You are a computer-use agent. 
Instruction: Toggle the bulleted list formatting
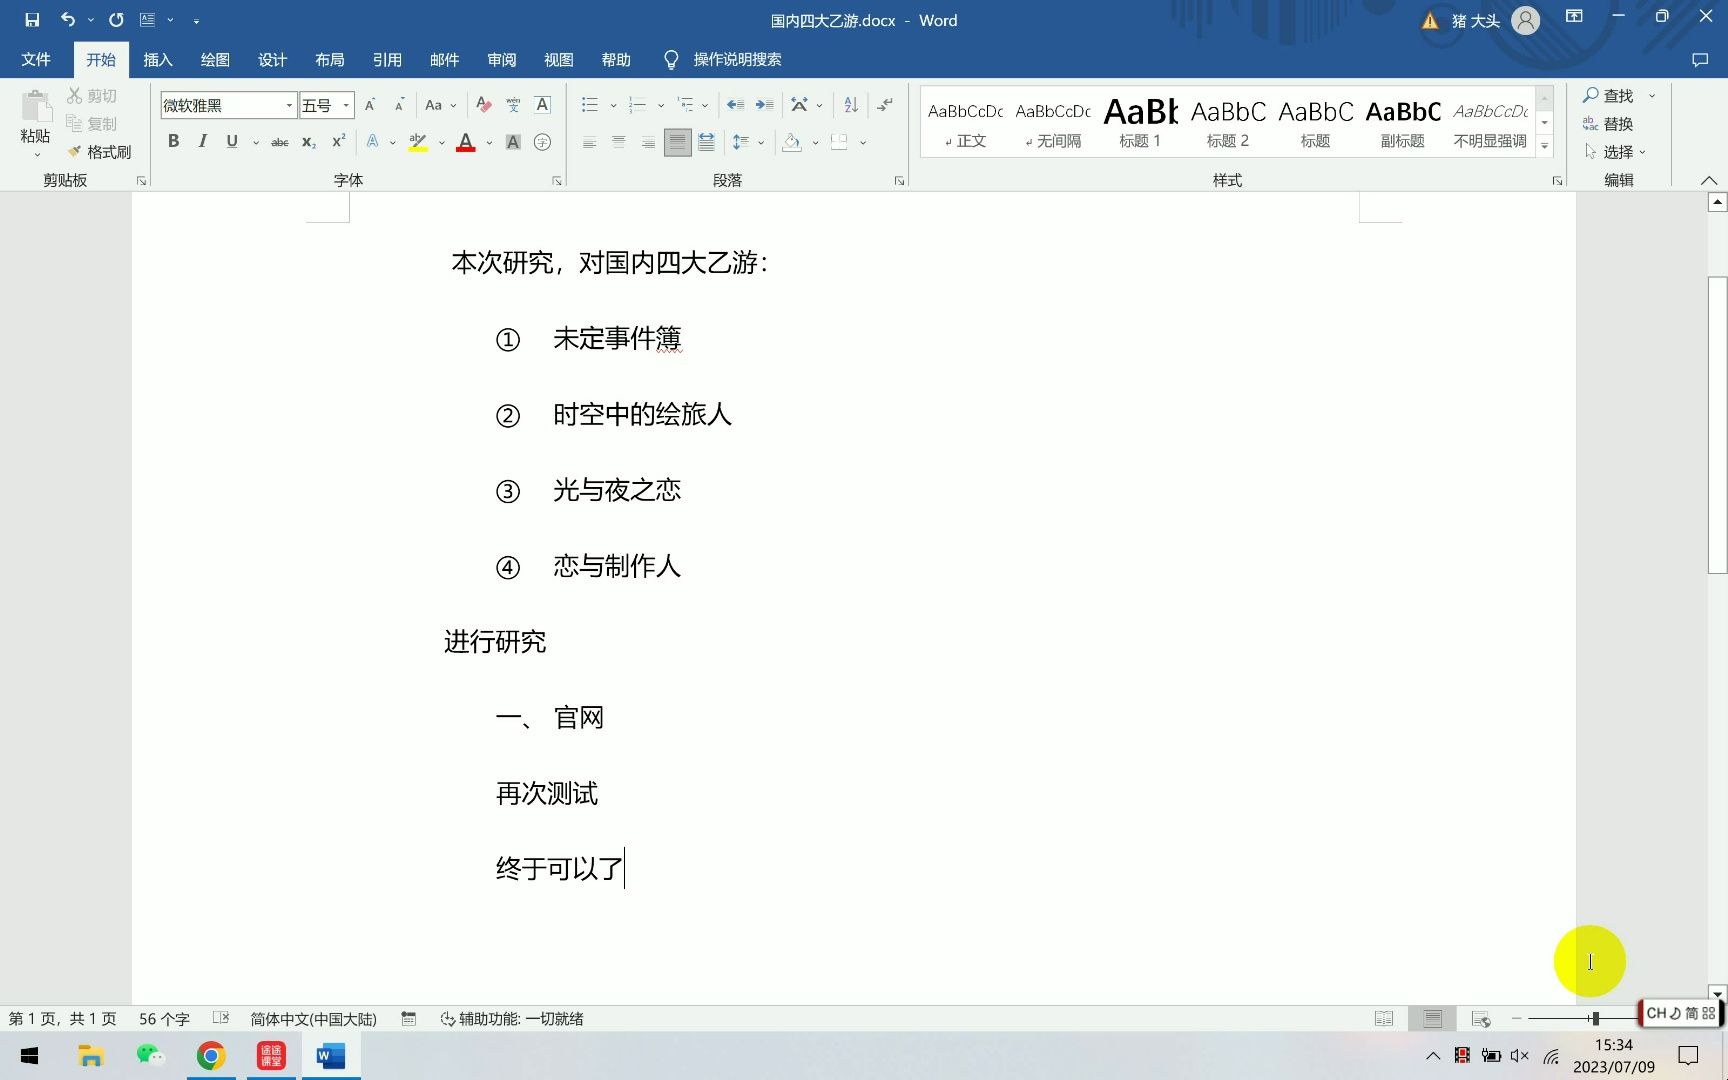click(x=588, y=104)
